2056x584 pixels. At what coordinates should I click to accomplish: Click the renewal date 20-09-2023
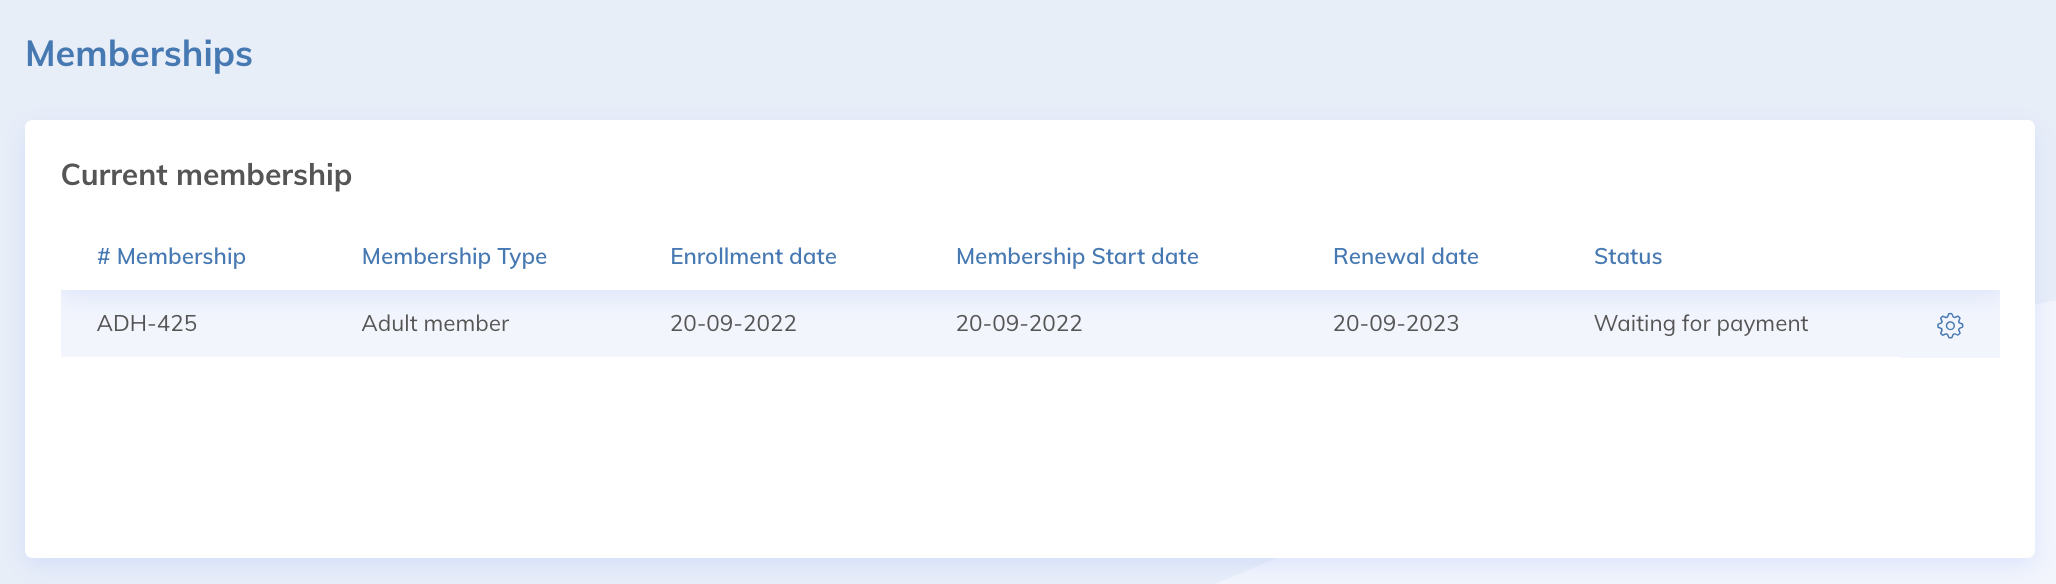(x=1395, y=323)
